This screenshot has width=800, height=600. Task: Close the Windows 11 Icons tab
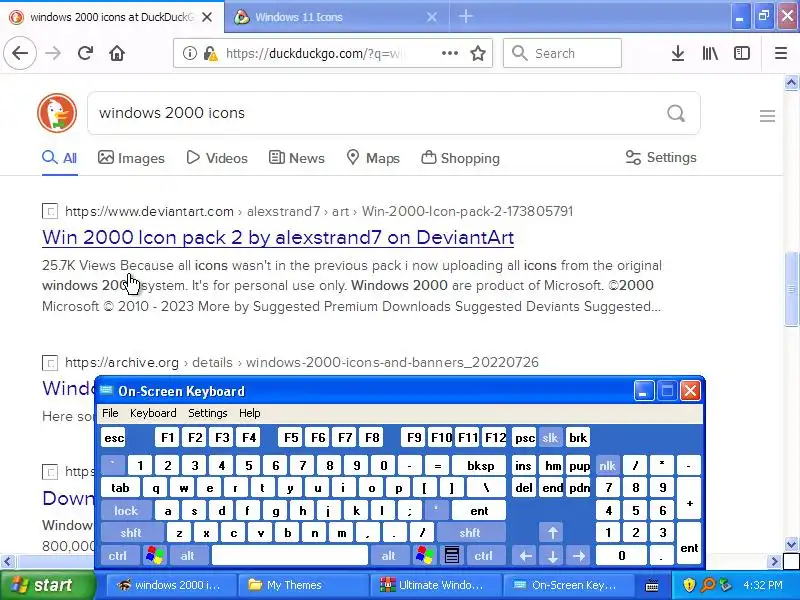[432, 17]
